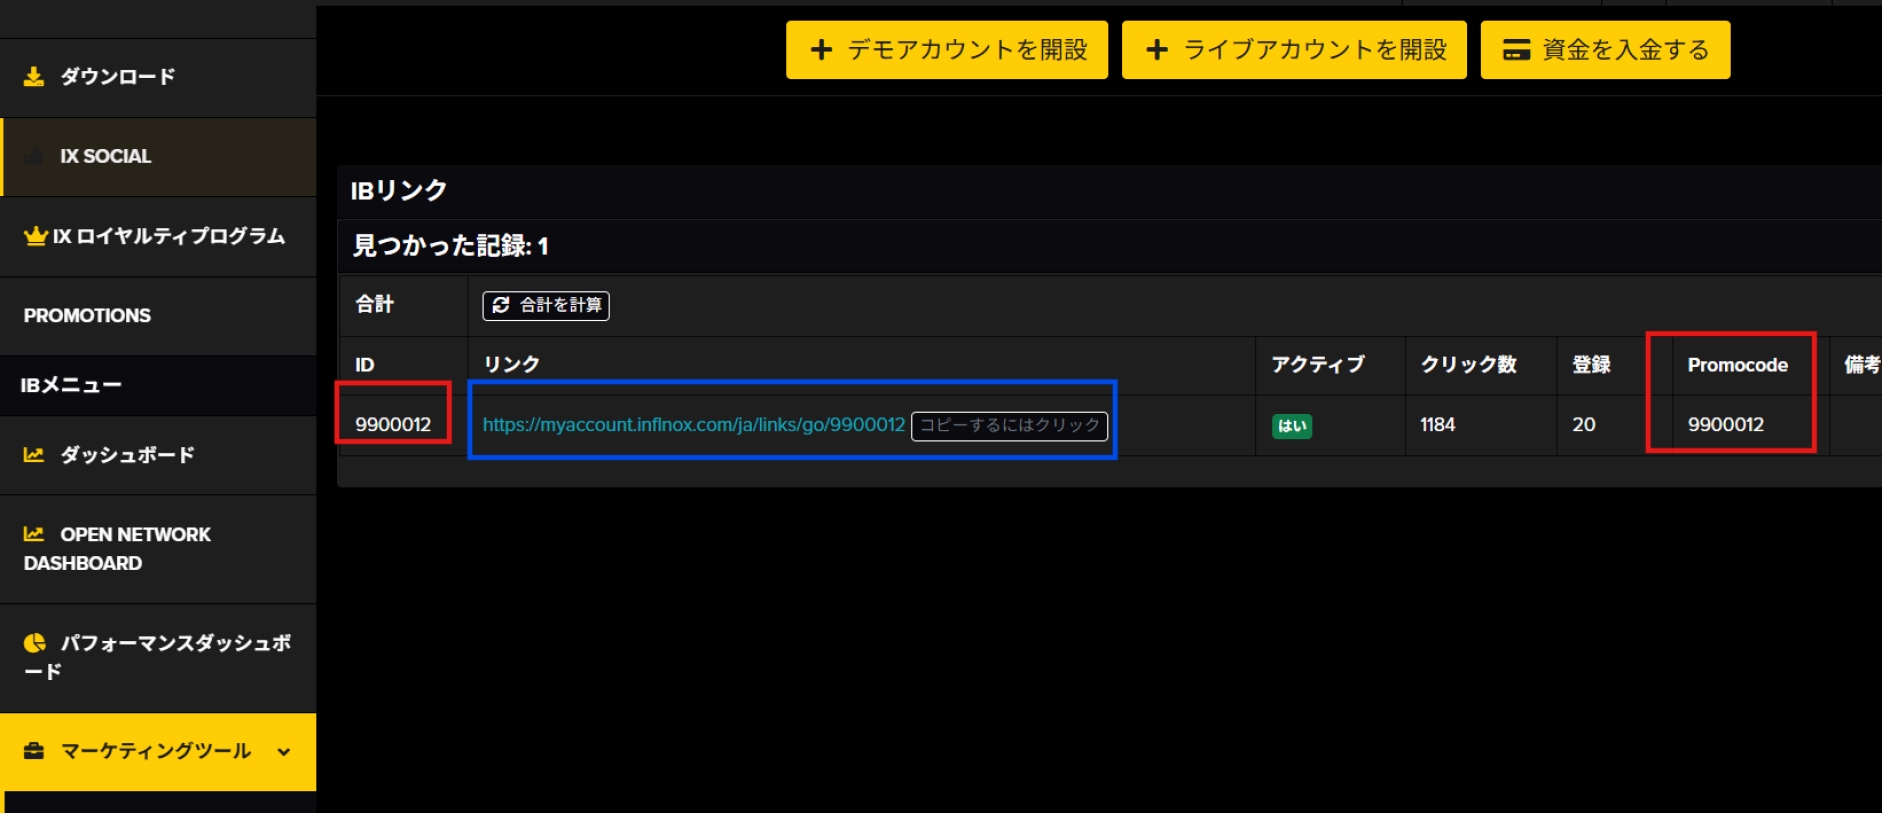Open the IB referral link URL
The width and height of the screenshot is (1885, 814).
coord(693,425)
